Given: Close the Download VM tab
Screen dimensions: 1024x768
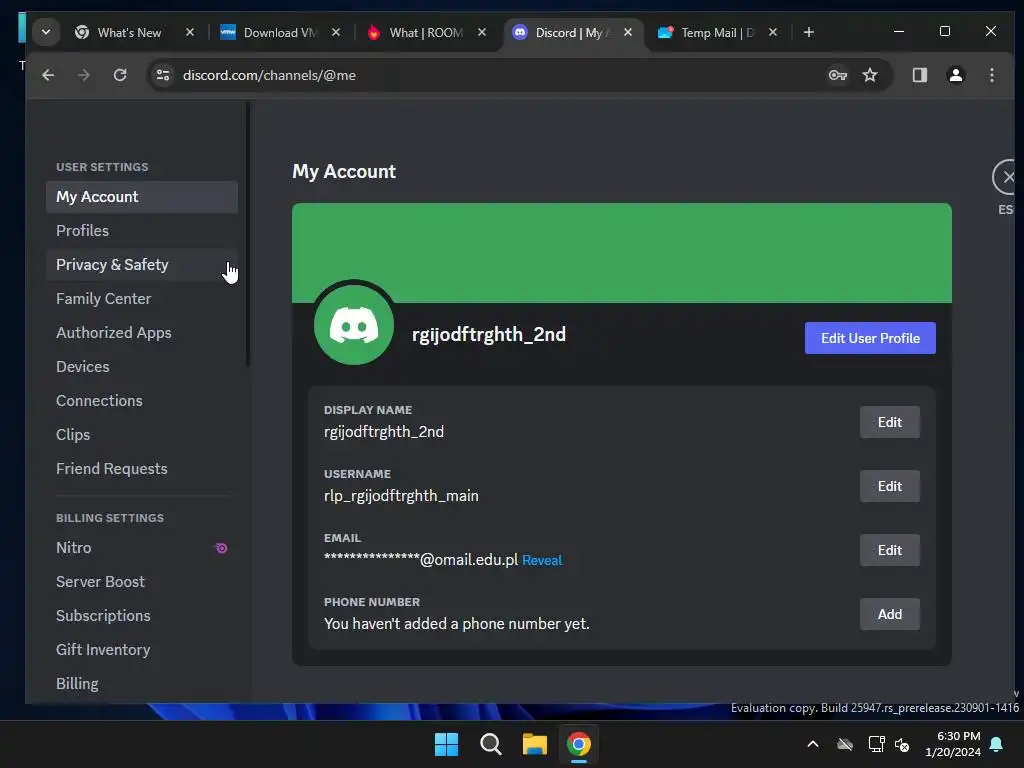Looking at the screenshot, I should pos(336,32).
